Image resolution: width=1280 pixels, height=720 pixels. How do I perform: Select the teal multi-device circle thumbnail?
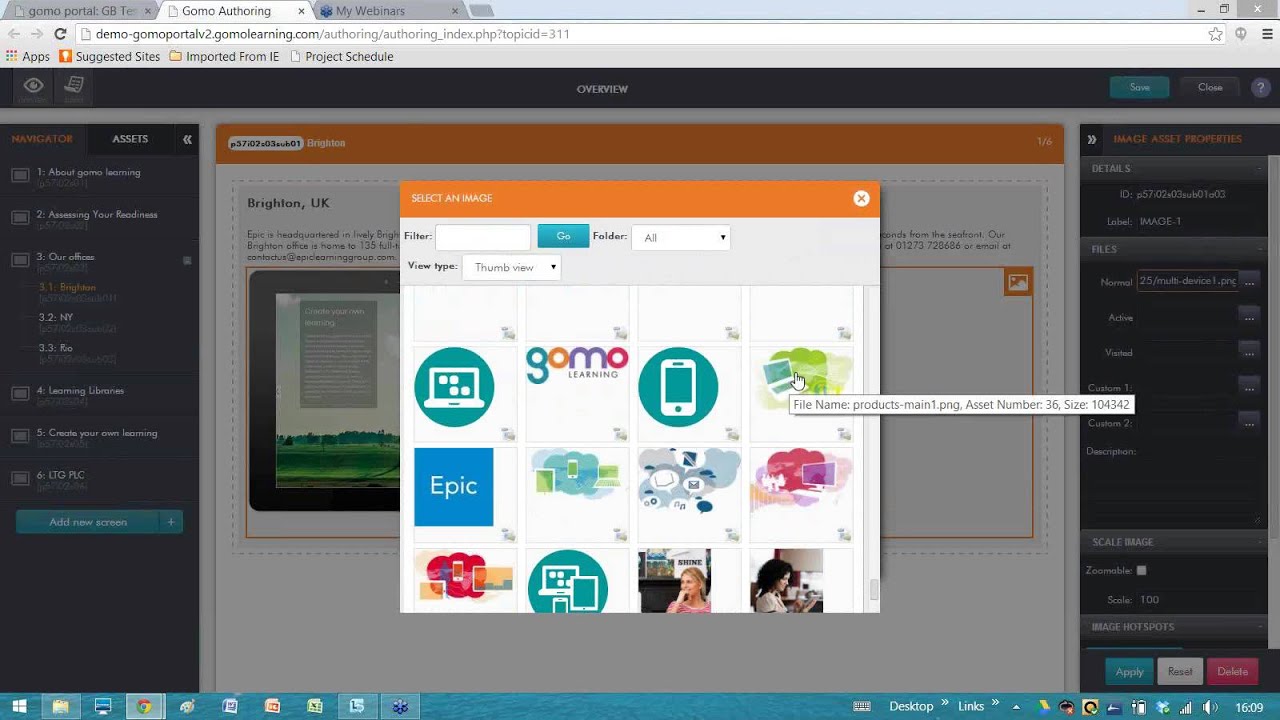(568, 581)
